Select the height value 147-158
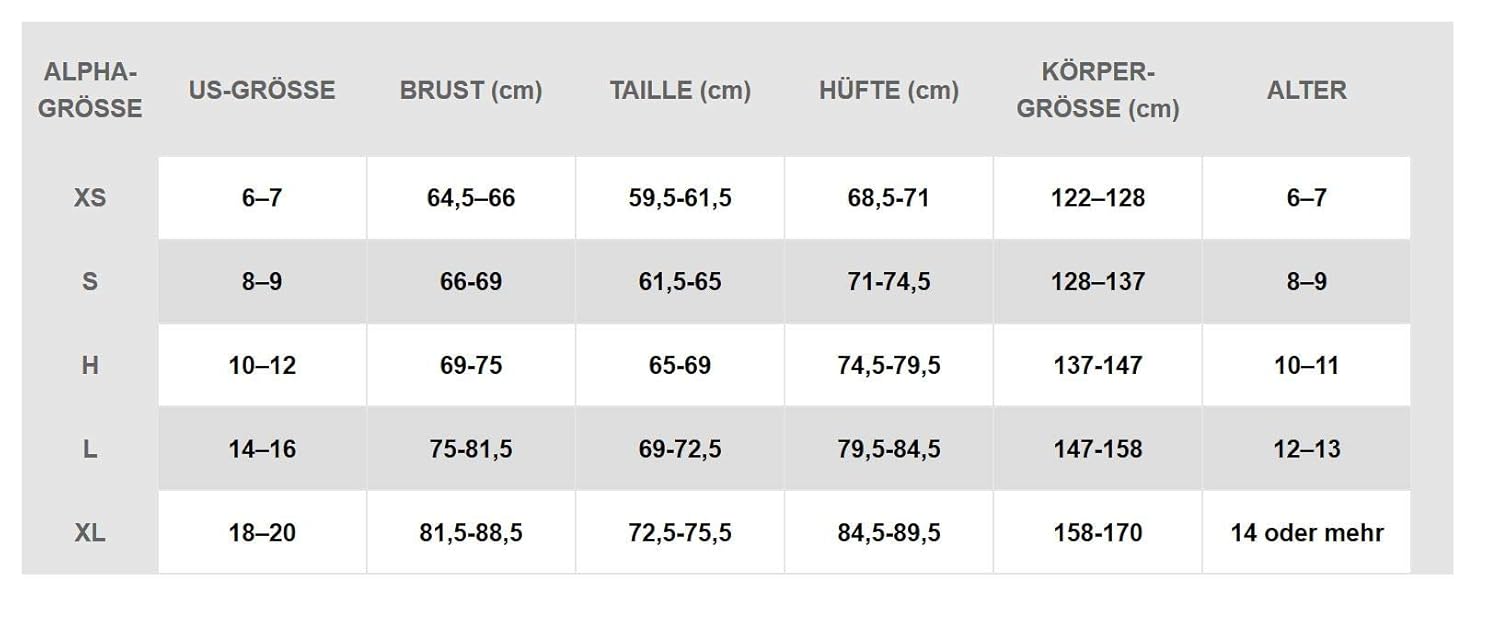This screenshot has height=622, width=1500. 1098,449
